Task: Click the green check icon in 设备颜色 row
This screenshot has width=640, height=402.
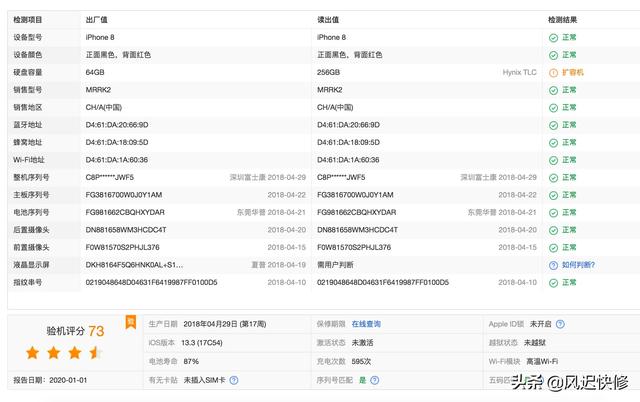Action: [553, 56]
